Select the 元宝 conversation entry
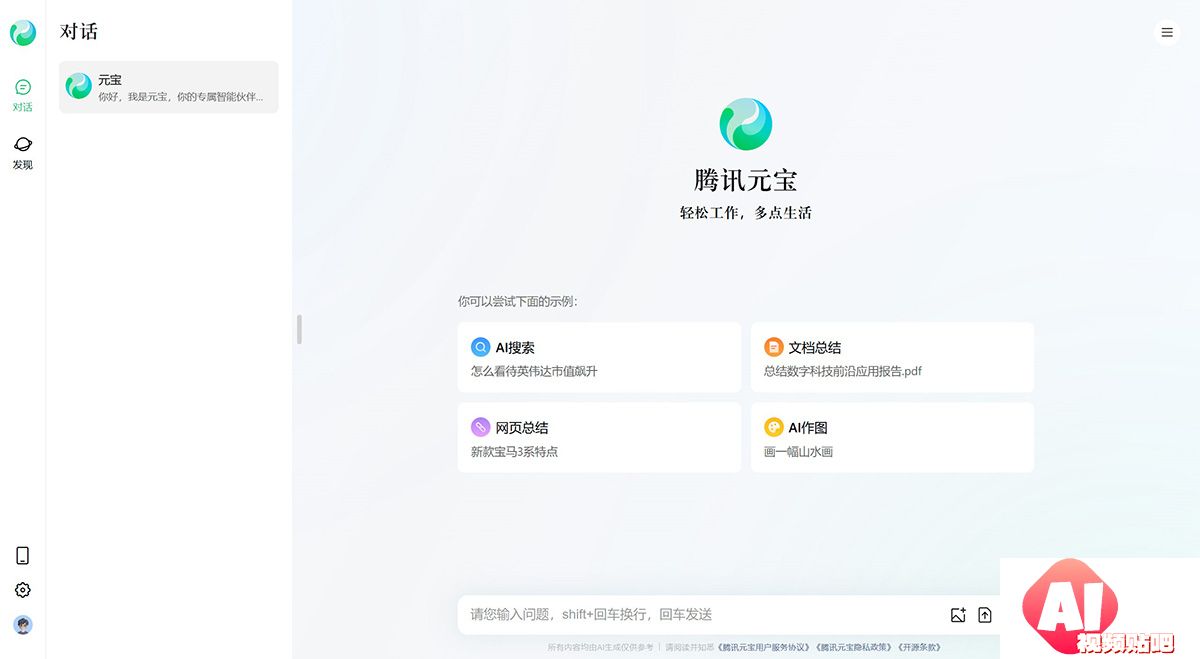Image resolution: width=1200 pixels, height=659 pixels. [169, 87]
